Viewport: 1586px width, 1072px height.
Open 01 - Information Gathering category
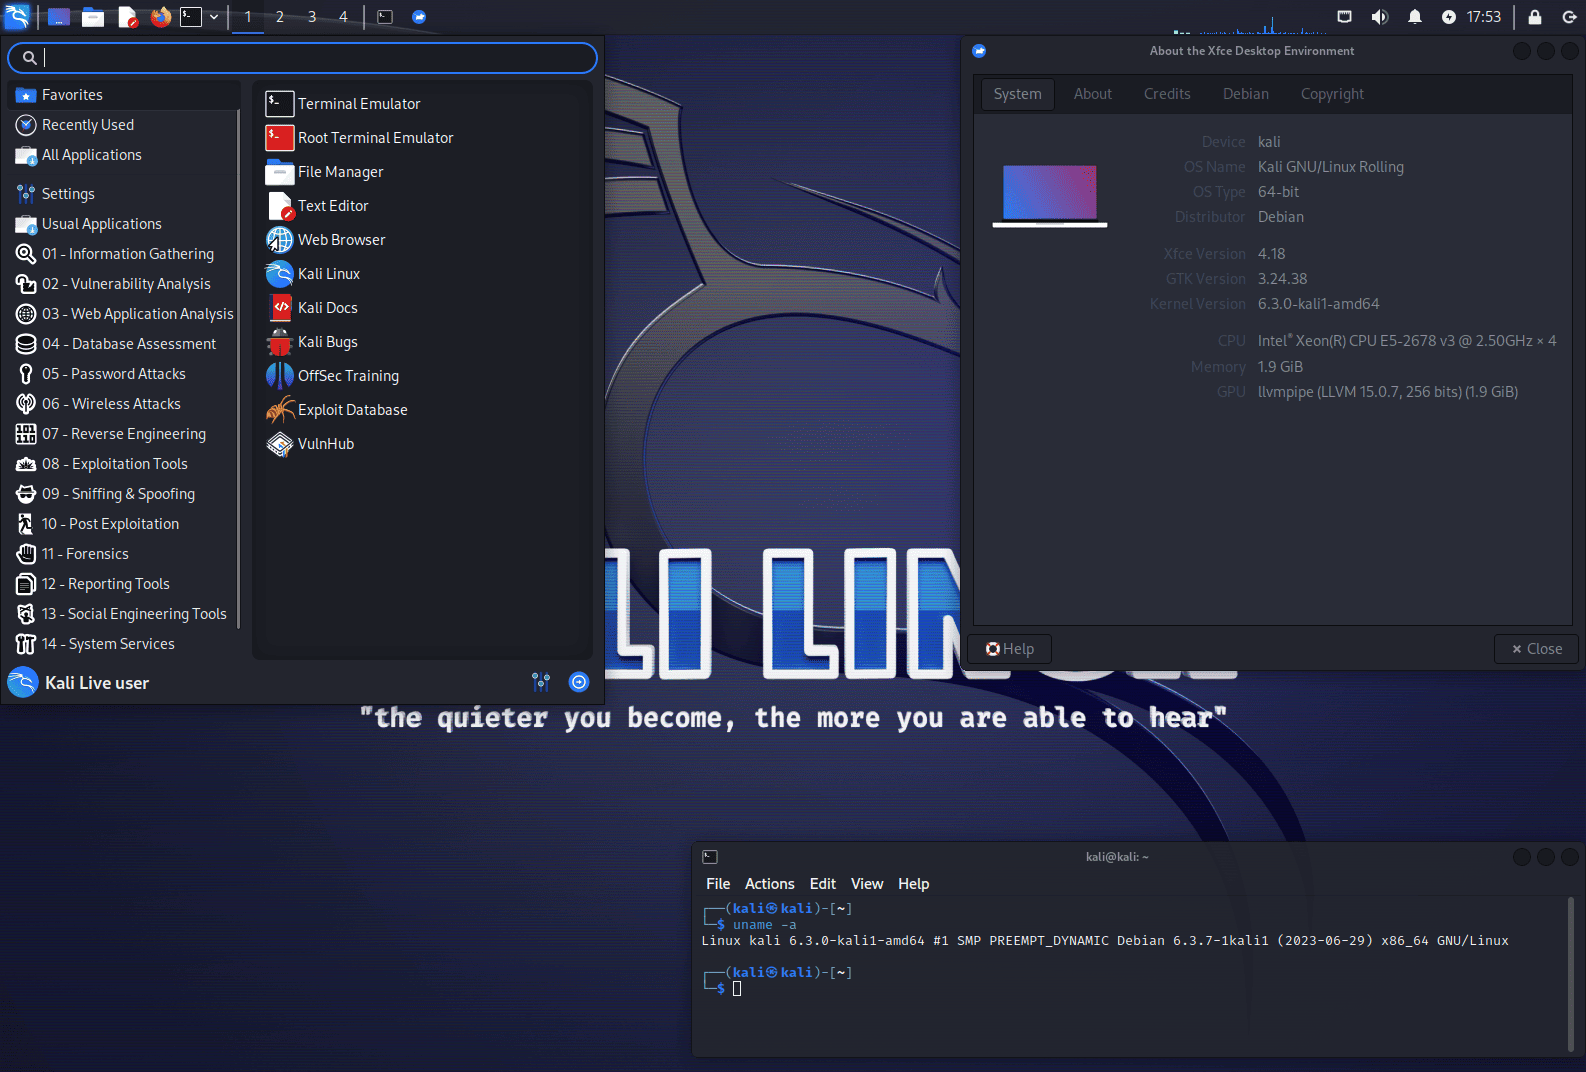click(x=124, y=254)
